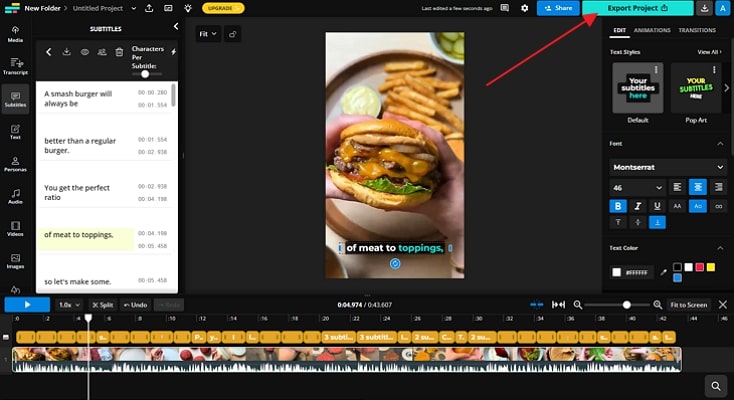The height and width of the screenshot is (400, 734).
Task: Click the Split button
Action: tap(103, 305)
